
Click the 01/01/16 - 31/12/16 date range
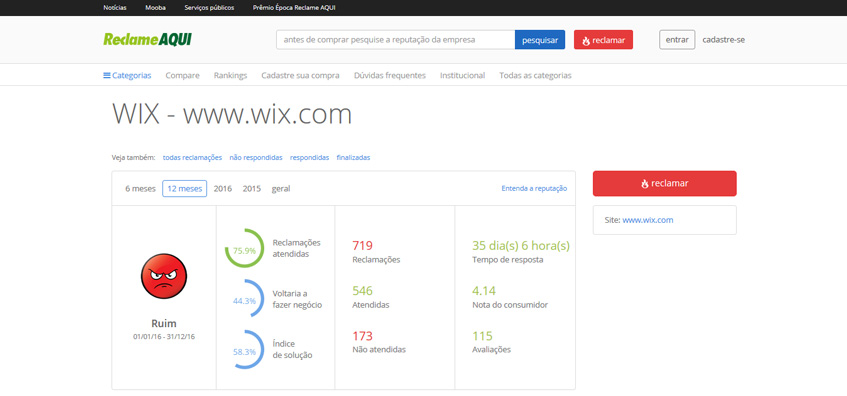164,337
